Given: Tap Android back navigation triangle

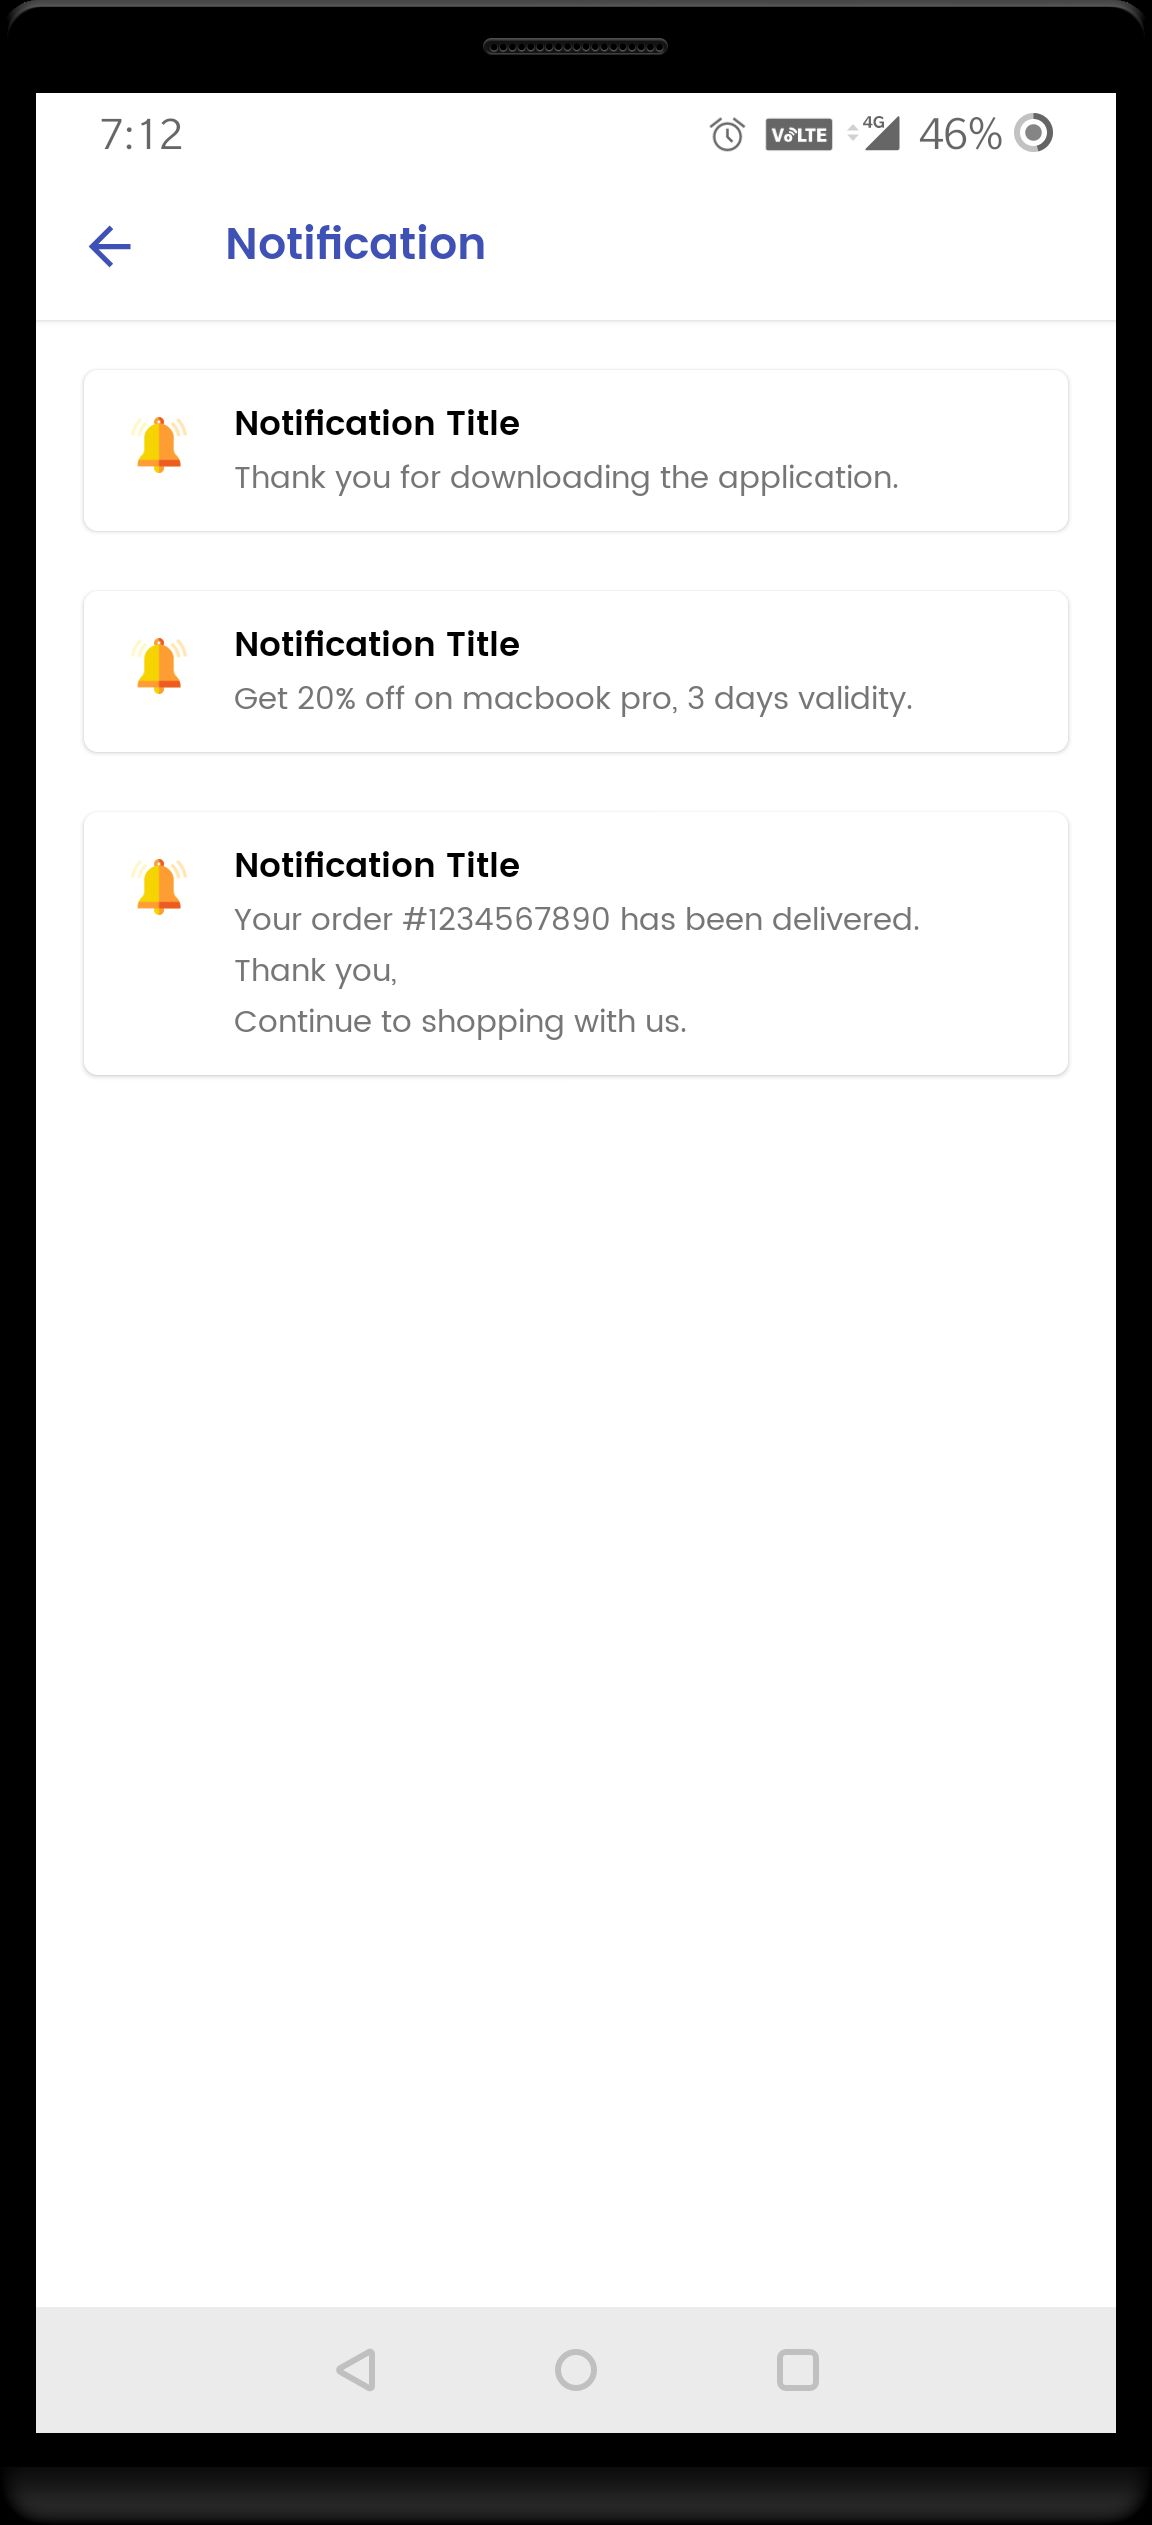Looking at the screenshot, I should [x=356, y=2370].
